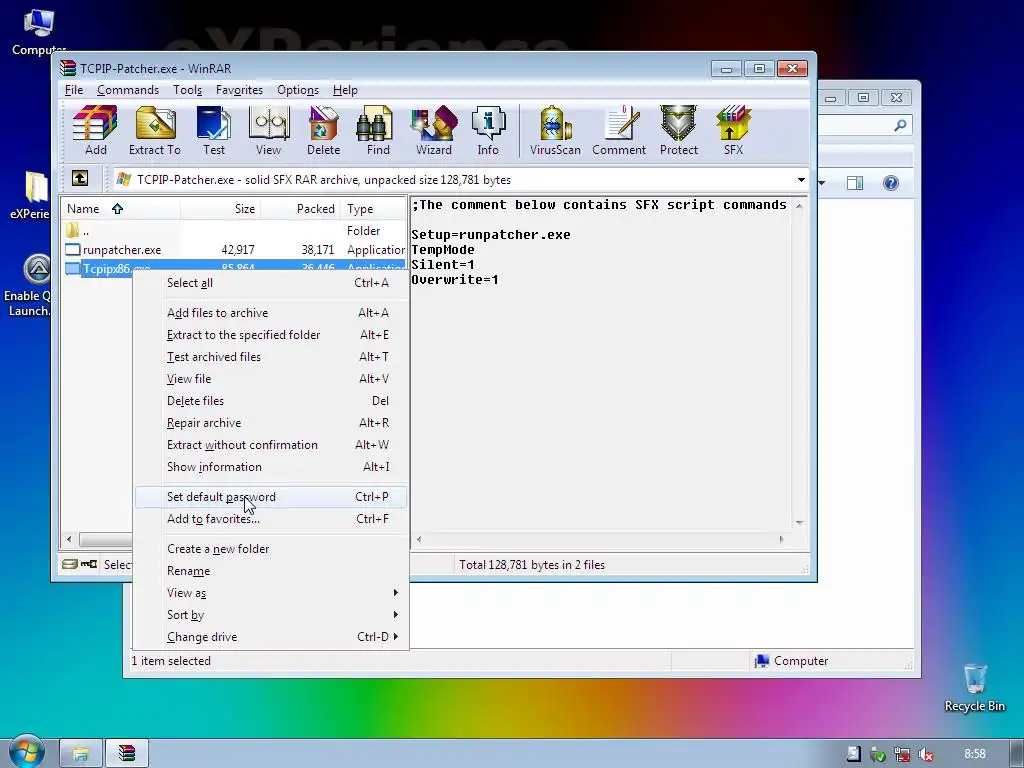Select the runpatcher.exe file row
This screenshot has width=1024, height=768.
(234, 249)
